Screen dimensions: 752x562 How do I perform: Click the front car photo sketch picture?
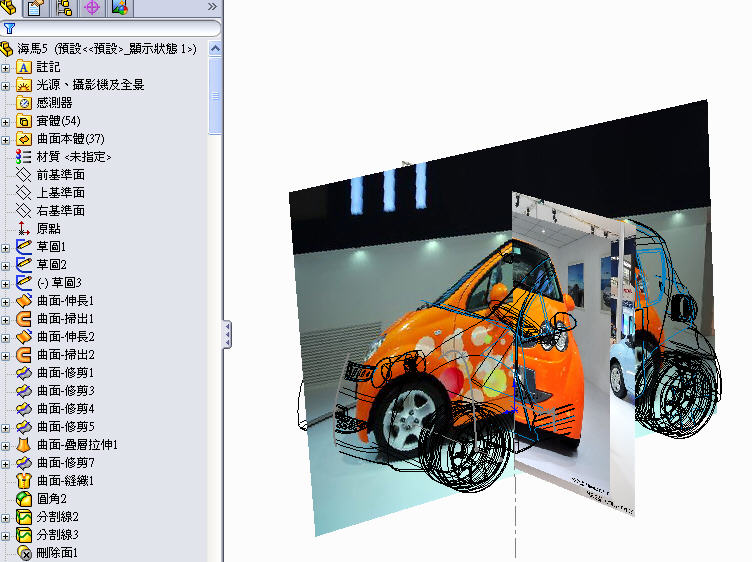click(573, 353)
